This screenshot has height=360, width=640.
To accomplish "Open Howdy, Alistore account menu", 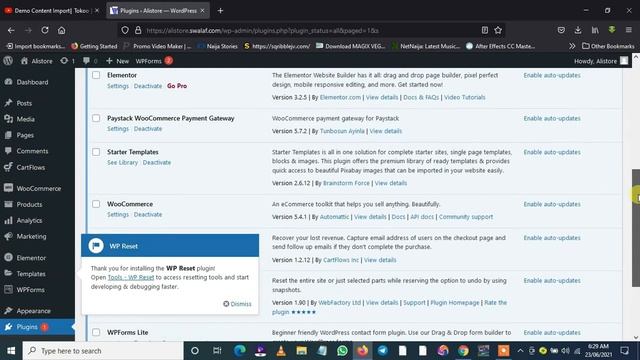I will click(600, 61).
